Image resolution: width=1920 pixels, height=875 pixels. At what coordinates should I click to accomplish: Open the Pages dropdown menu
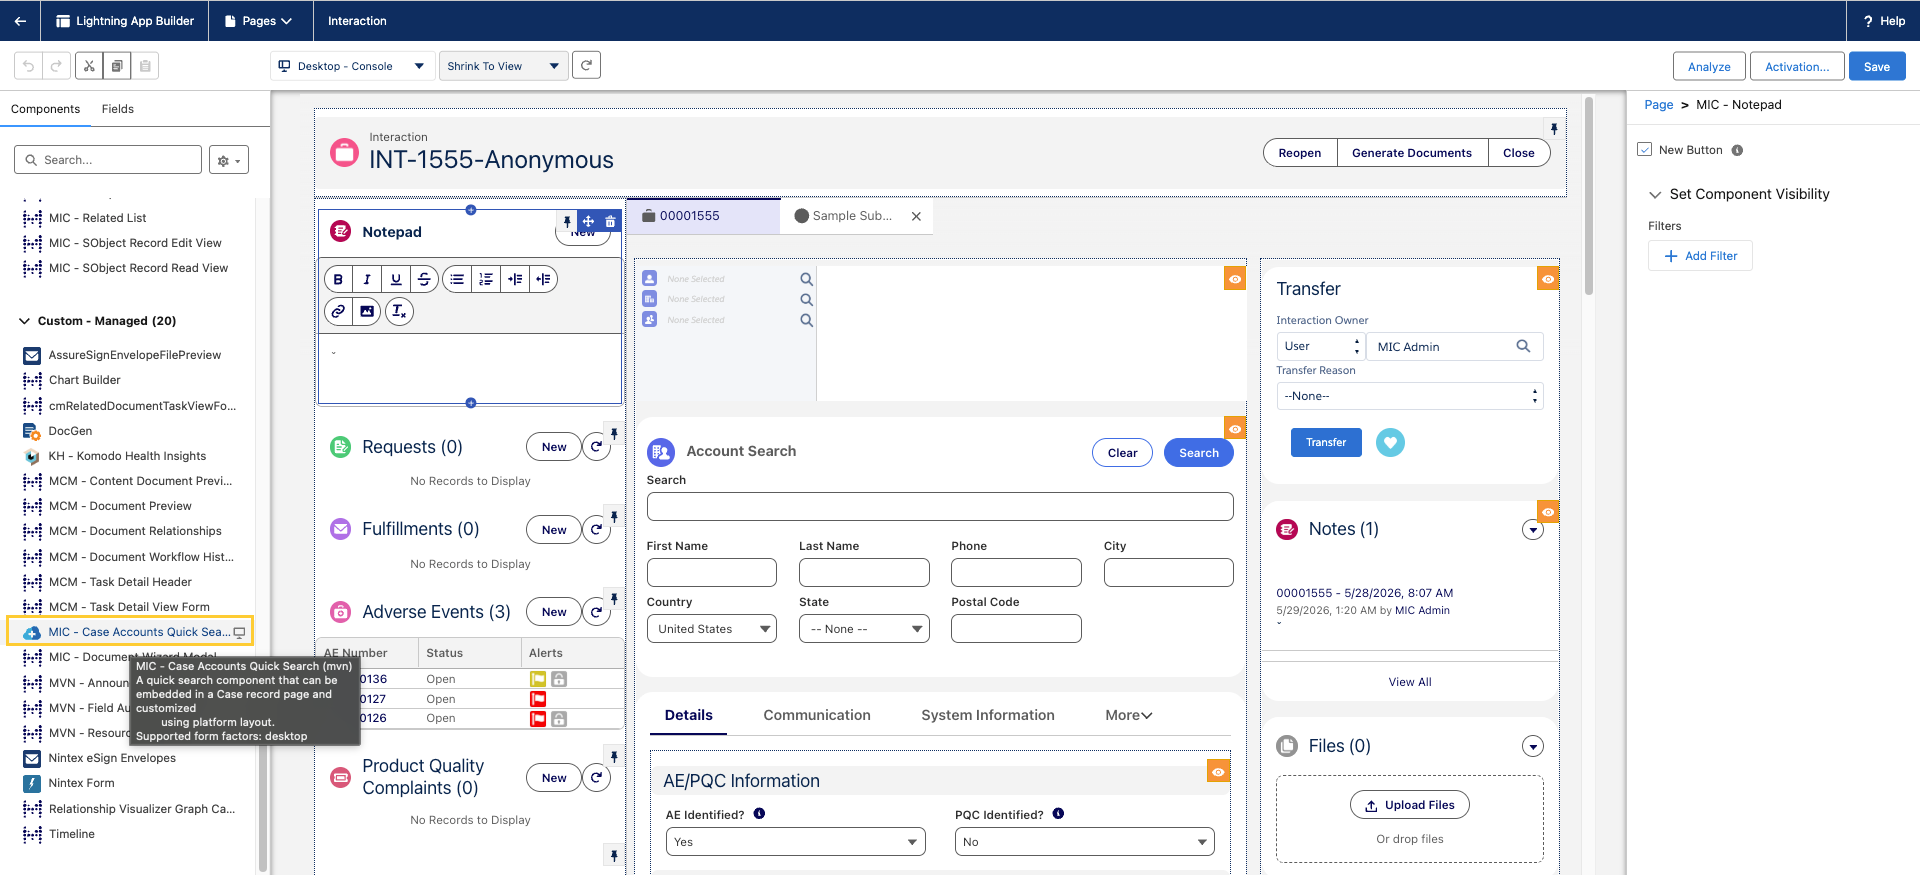click(x=258, y=21)
